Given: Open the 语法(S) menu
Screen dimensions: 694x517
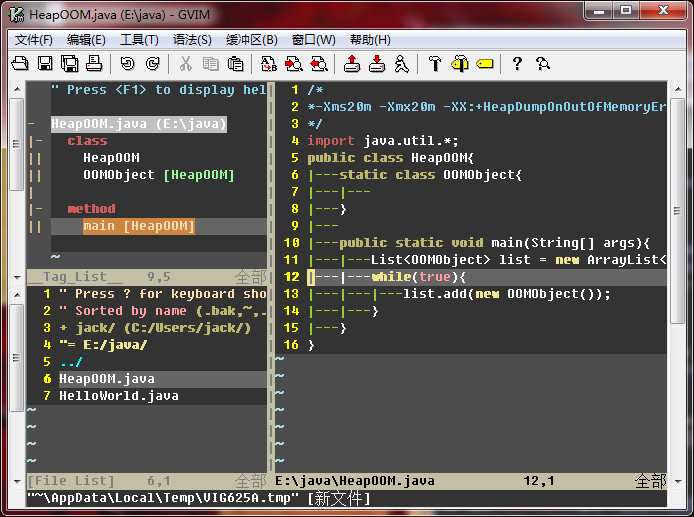Looking at the screenshot, I should 192,40.
